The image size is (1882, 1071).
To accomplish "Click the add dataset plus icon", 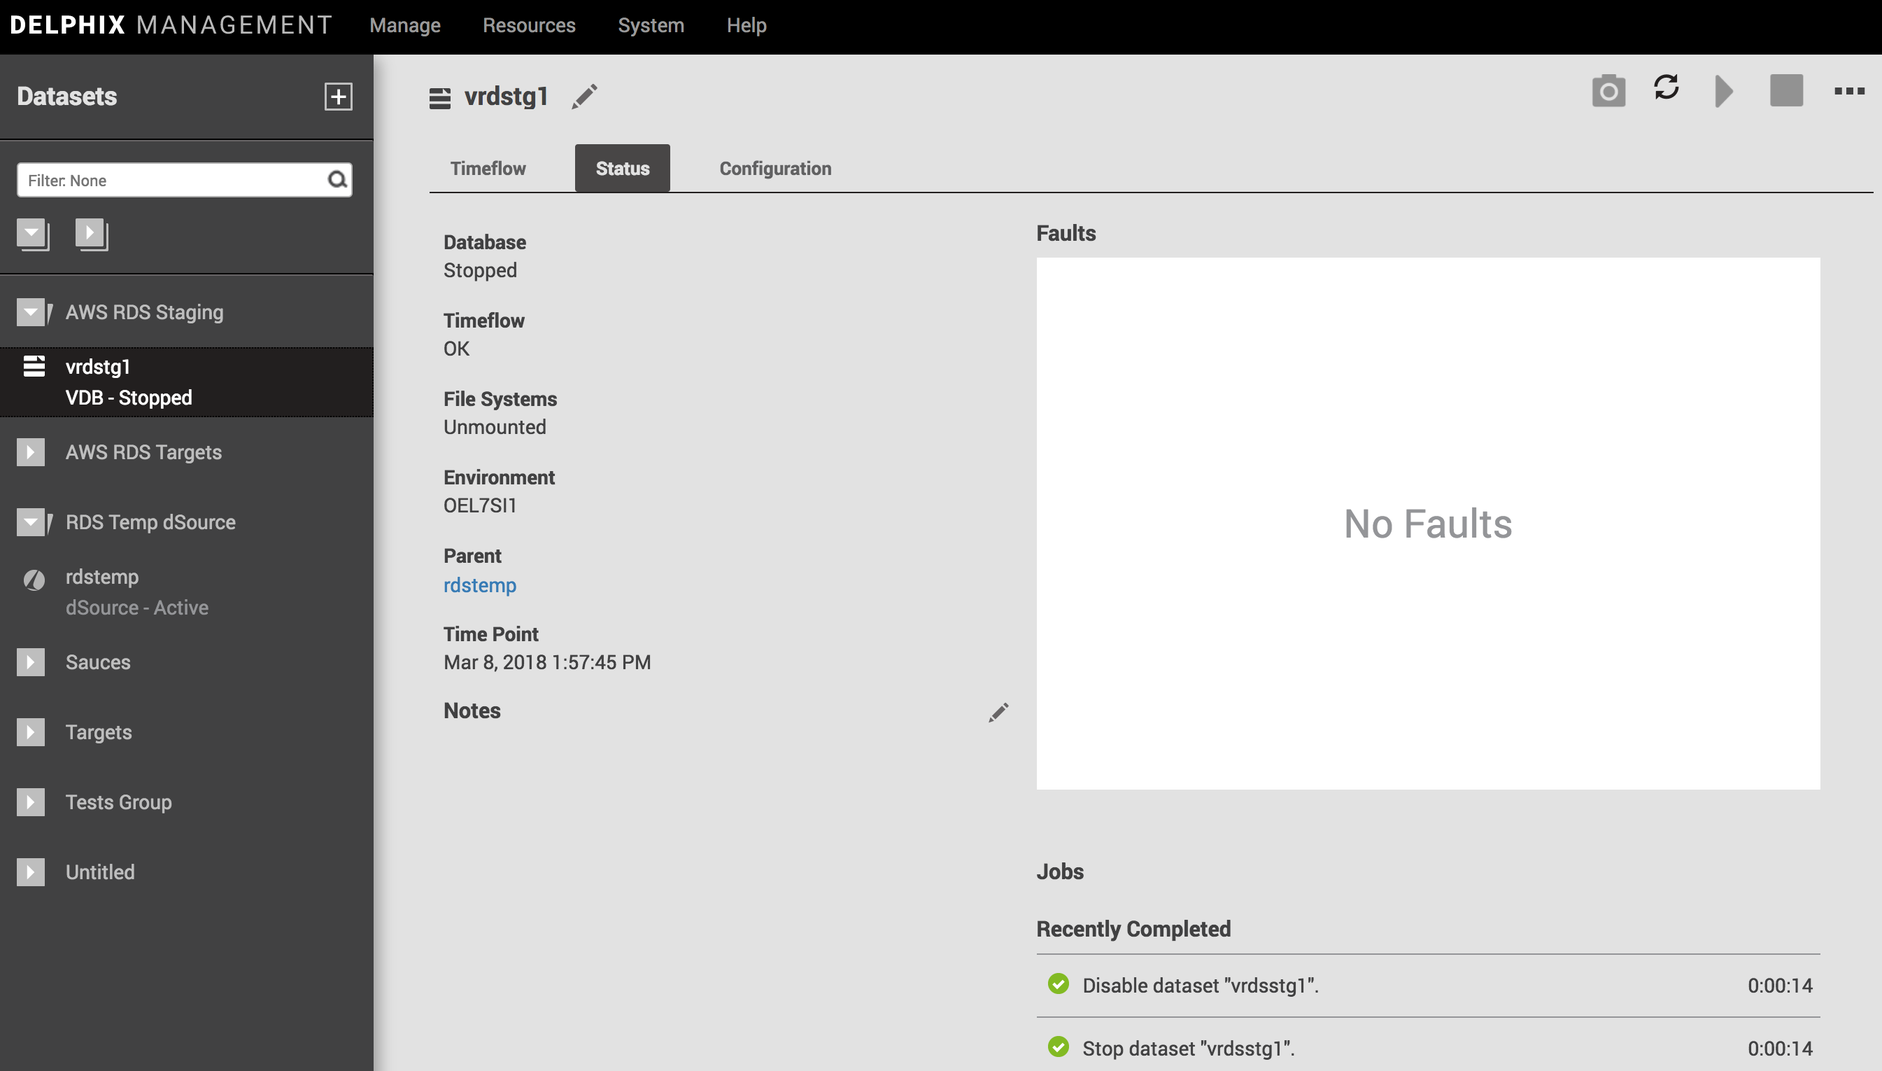I will coord(338,97).
